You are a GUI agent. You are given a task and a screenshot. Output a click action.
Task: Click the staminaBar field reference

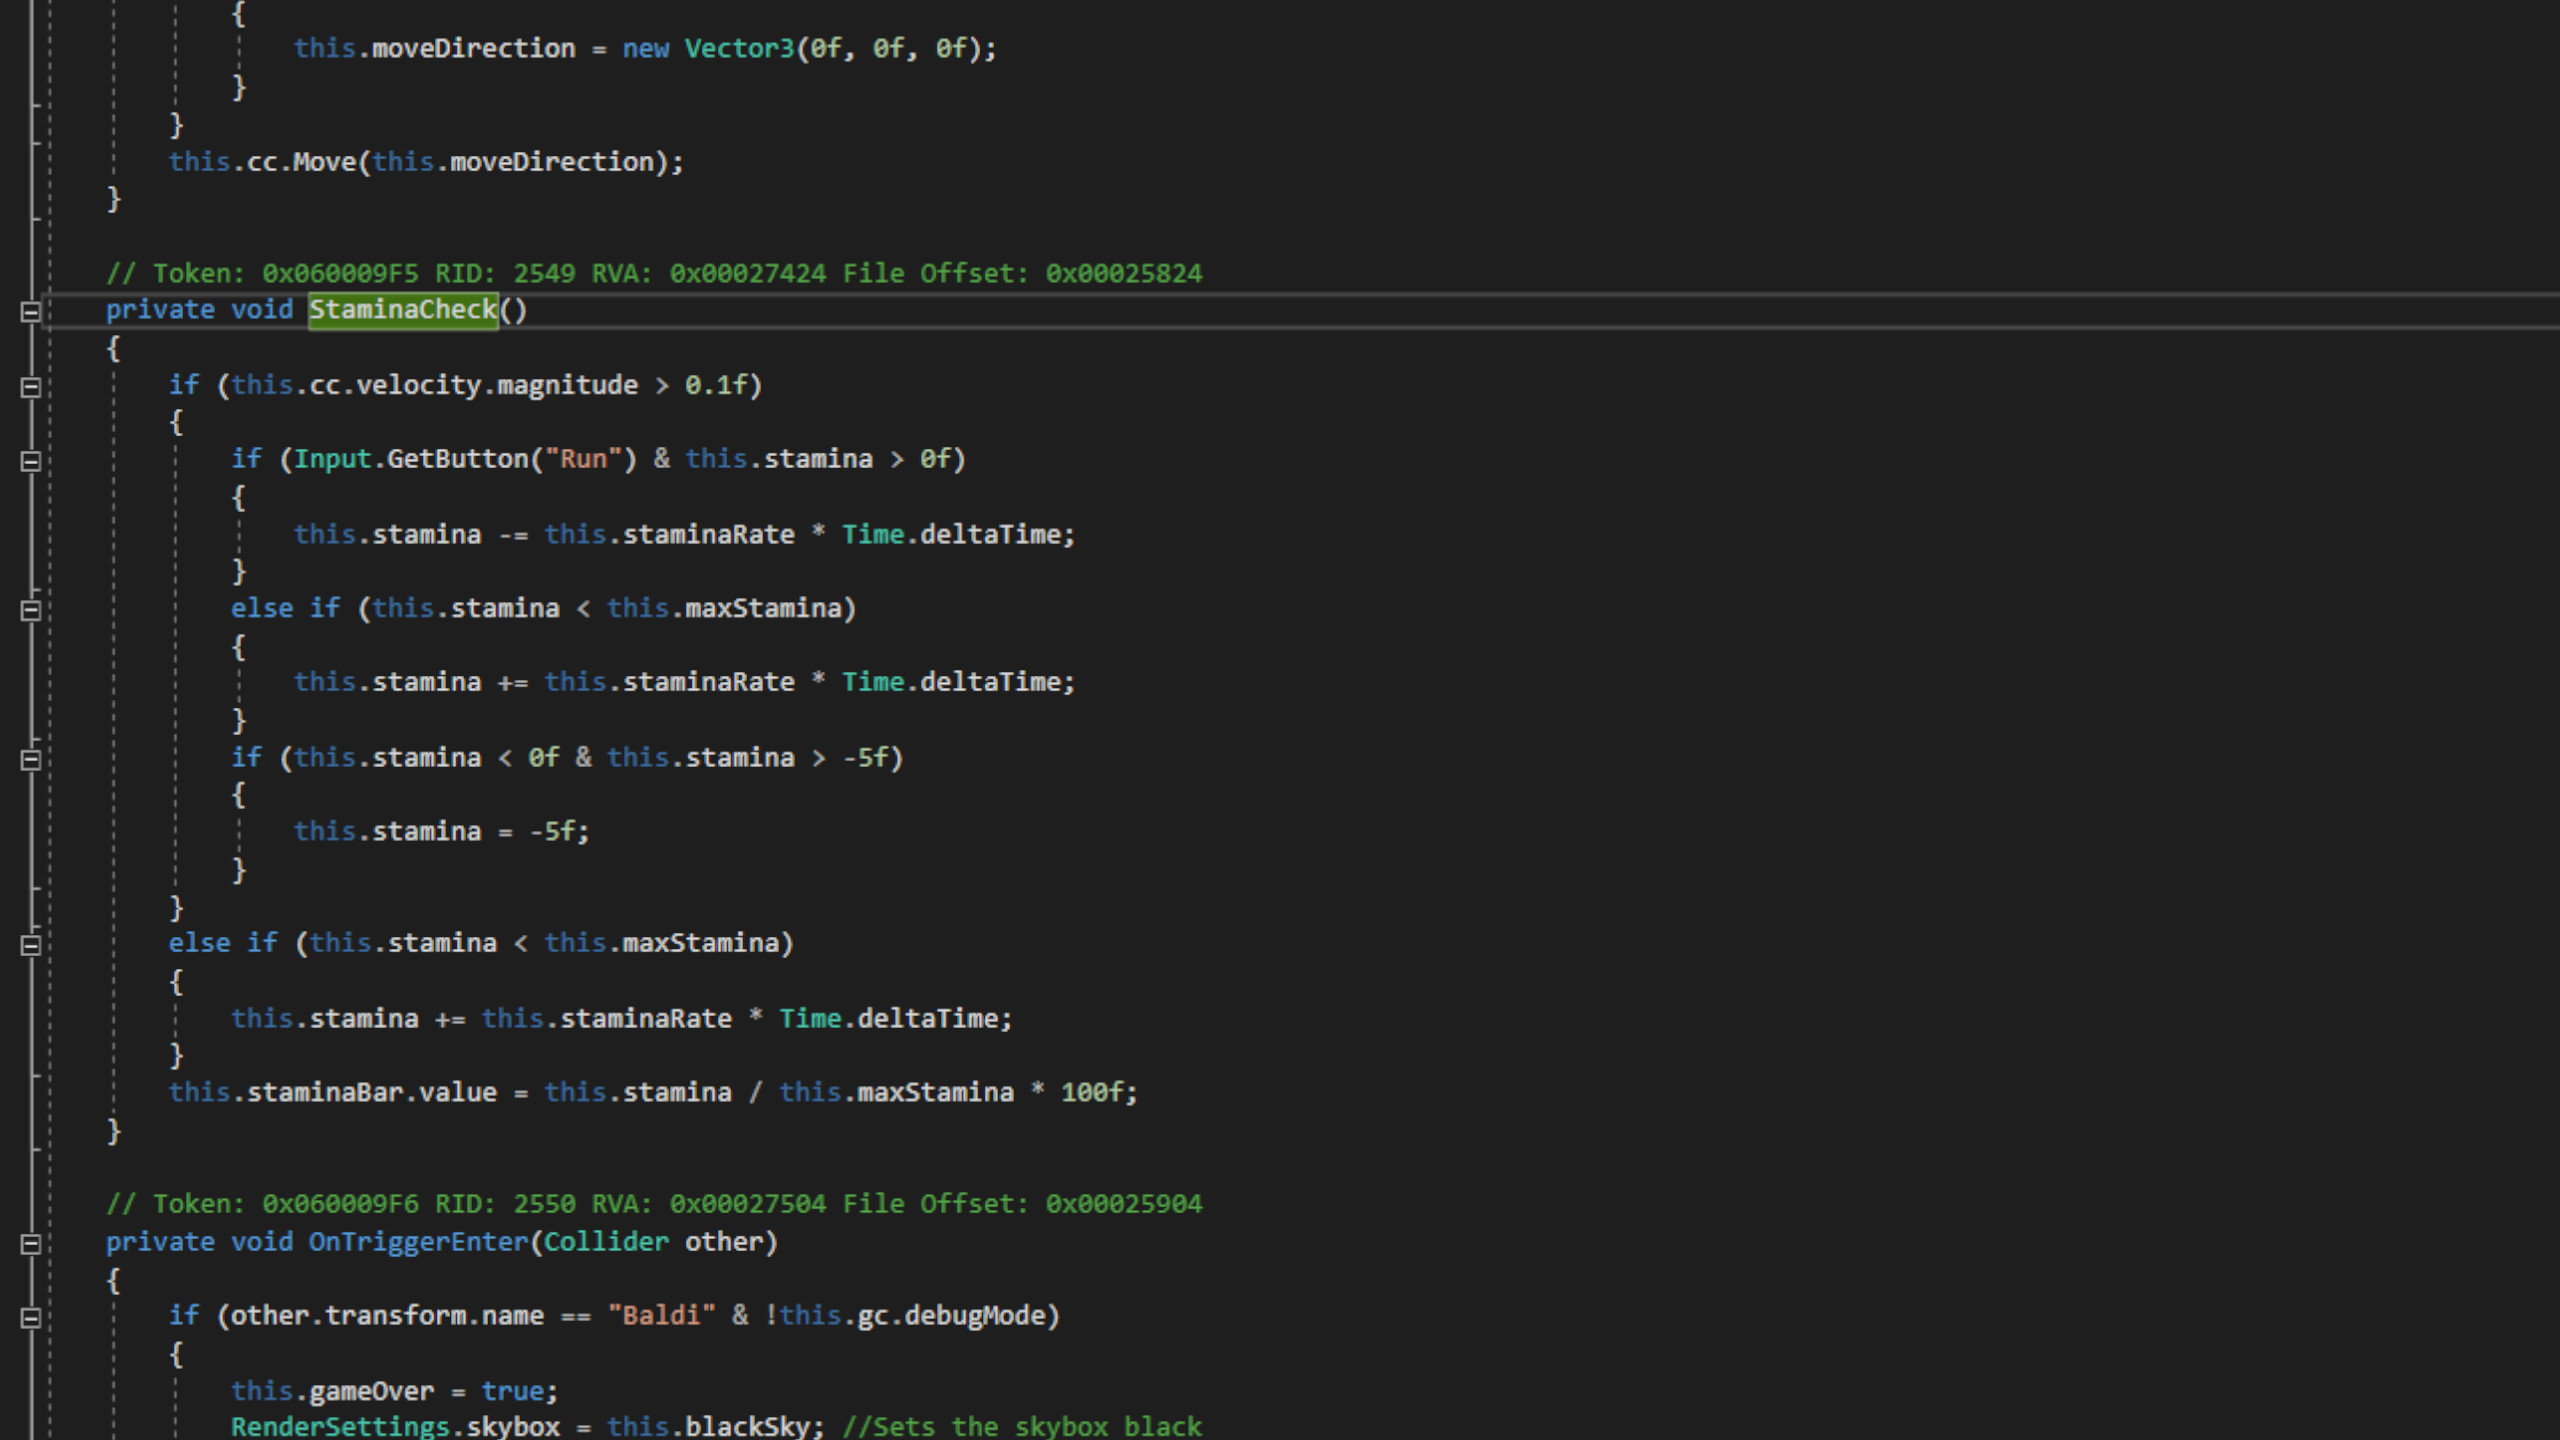click(x=324, y=1092)
